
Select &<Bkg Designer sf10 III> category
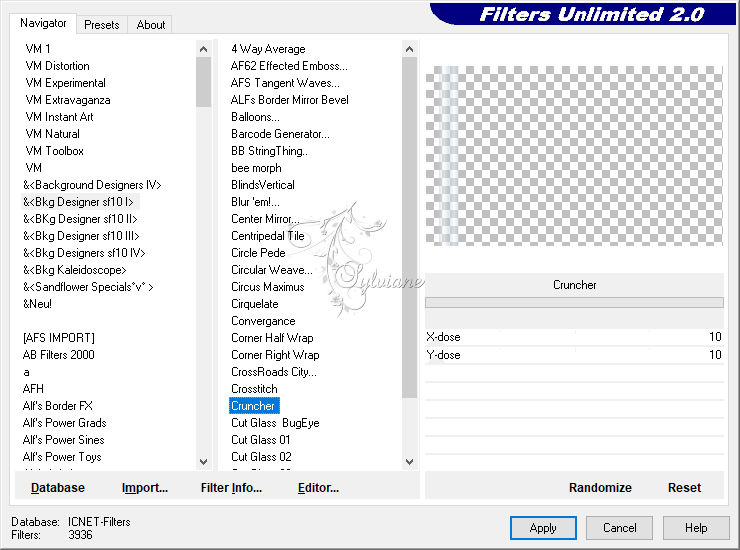tap(81, 236)
